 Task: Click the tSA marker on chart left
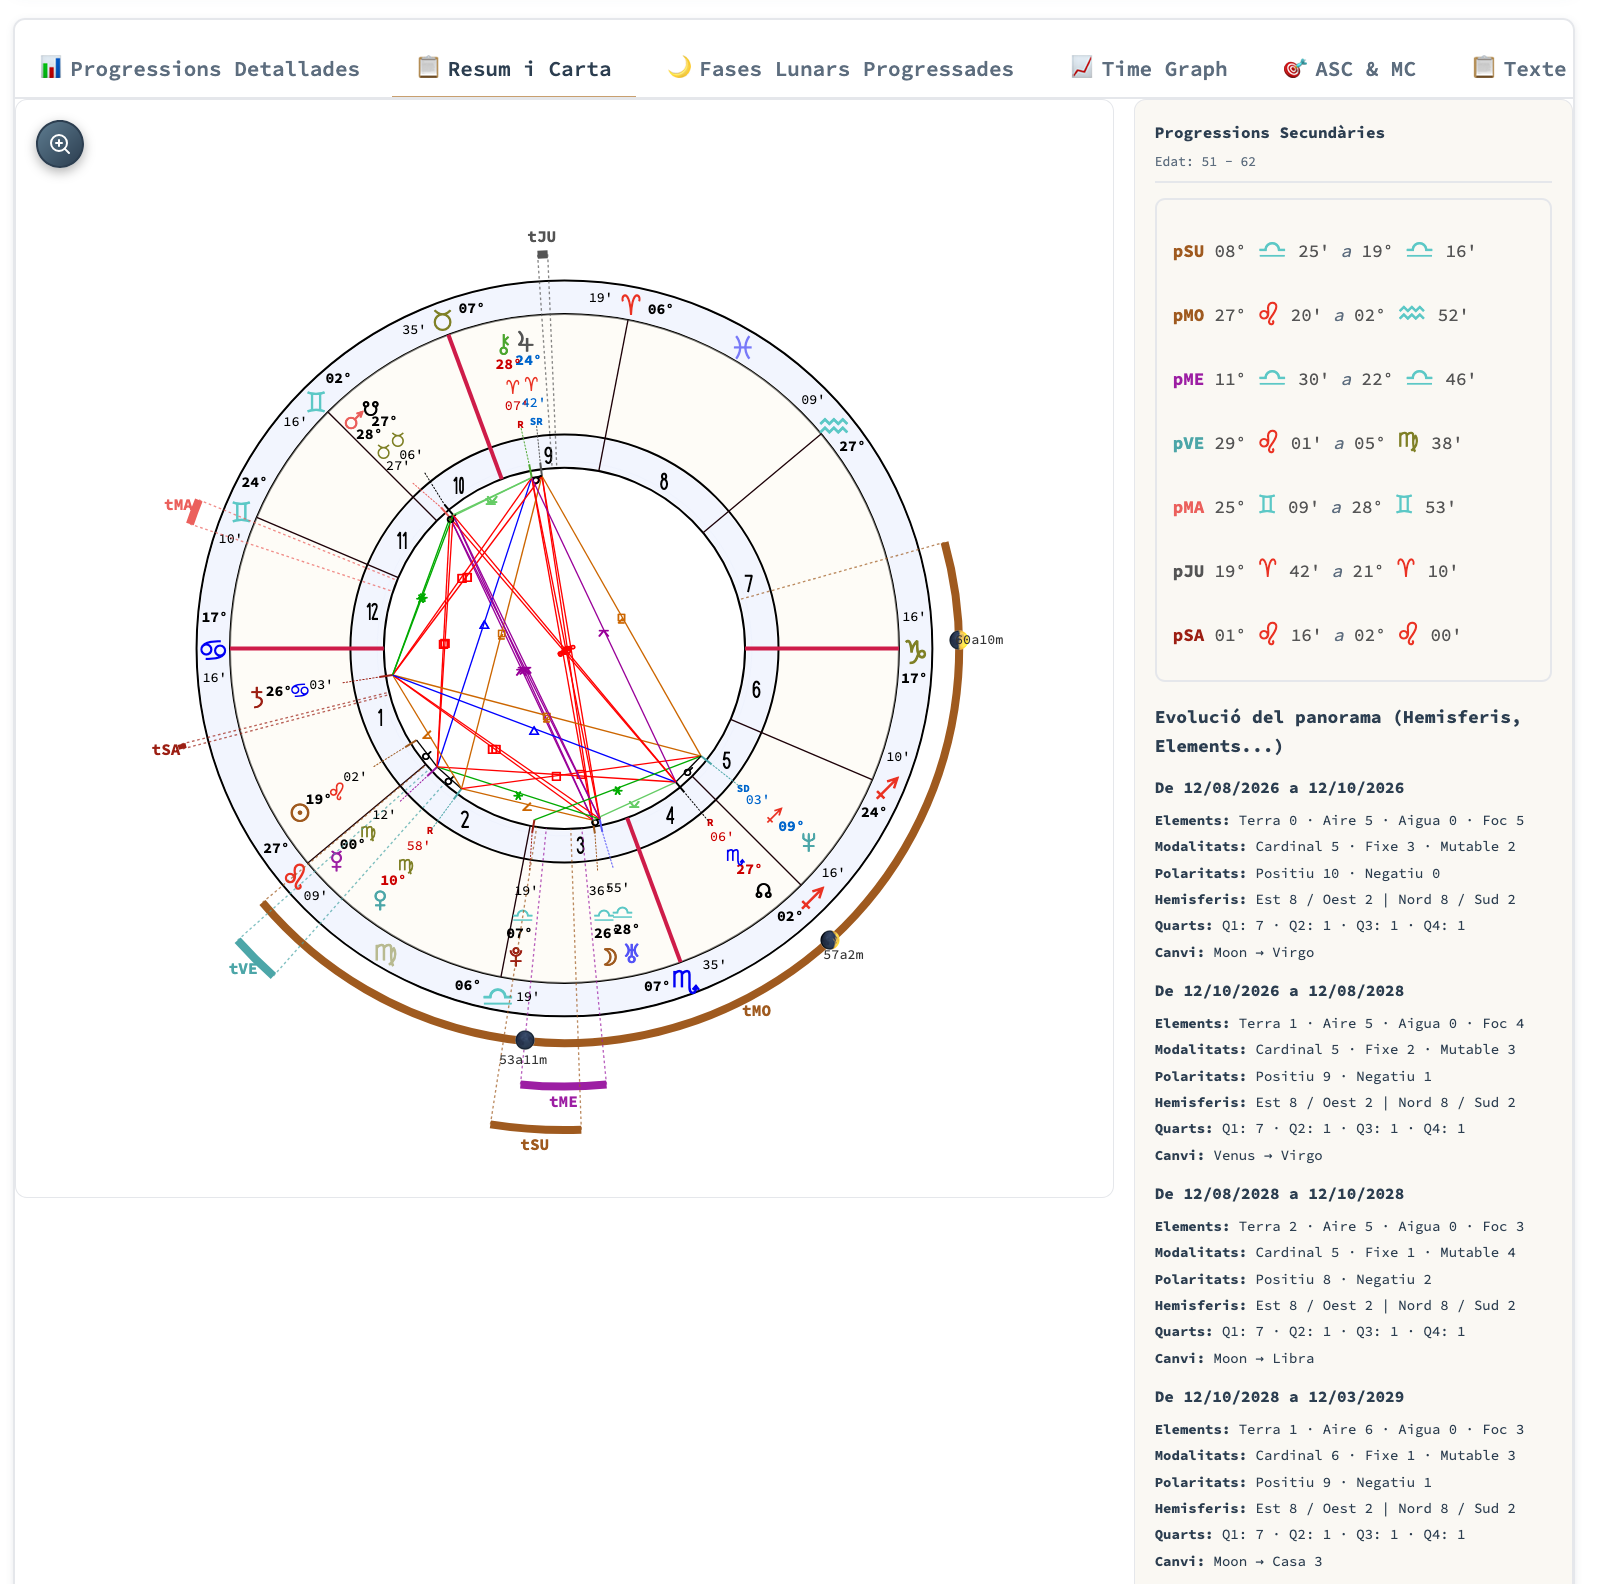pos(167,749)
